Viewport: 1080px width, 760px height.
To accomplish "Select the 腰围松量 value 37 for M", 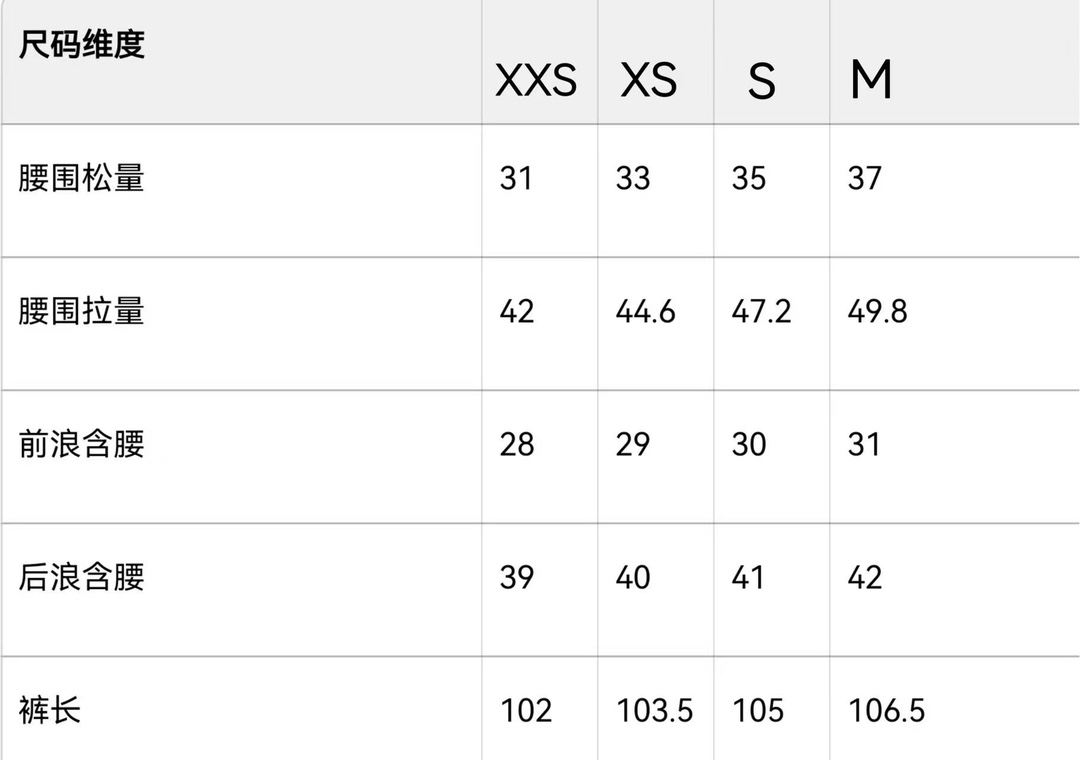I will [865, 178].
